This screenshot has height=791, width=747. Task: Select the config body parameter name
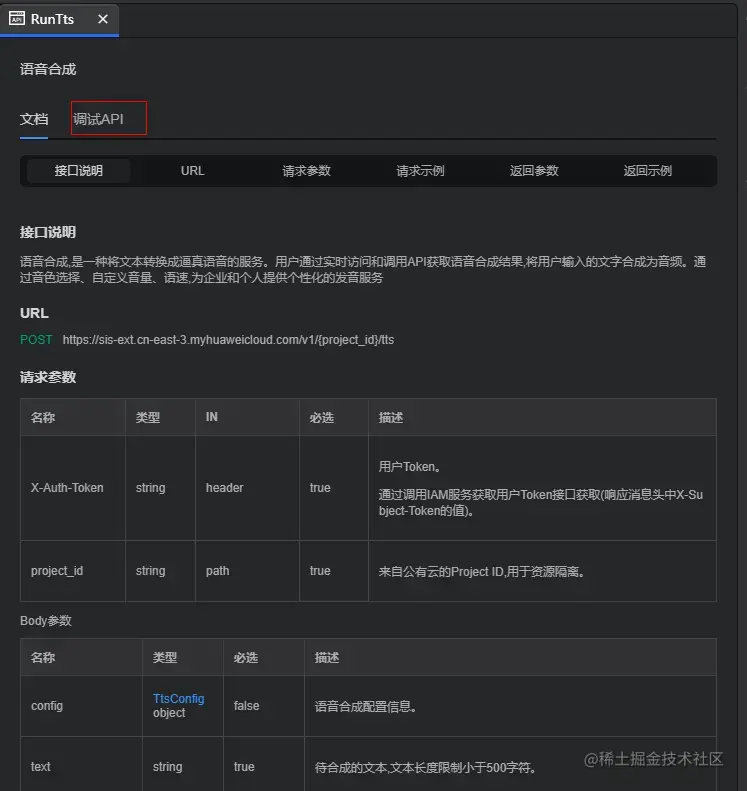(x=47, y=706)
